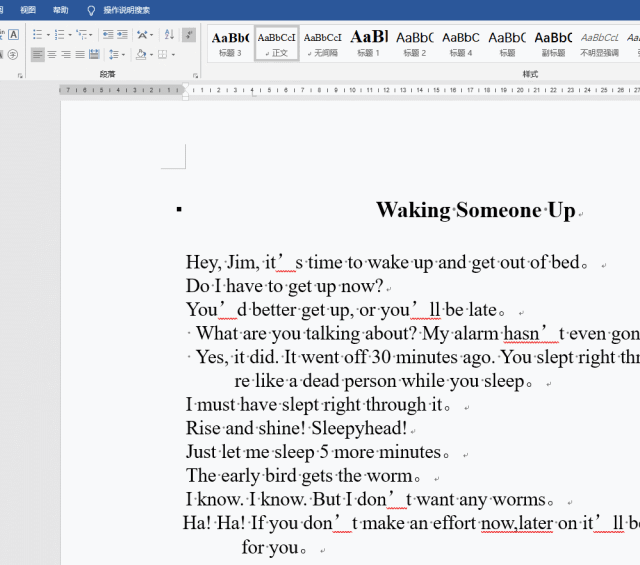Click the bullet list icon
640x565 pixels.
pos(37,34)
